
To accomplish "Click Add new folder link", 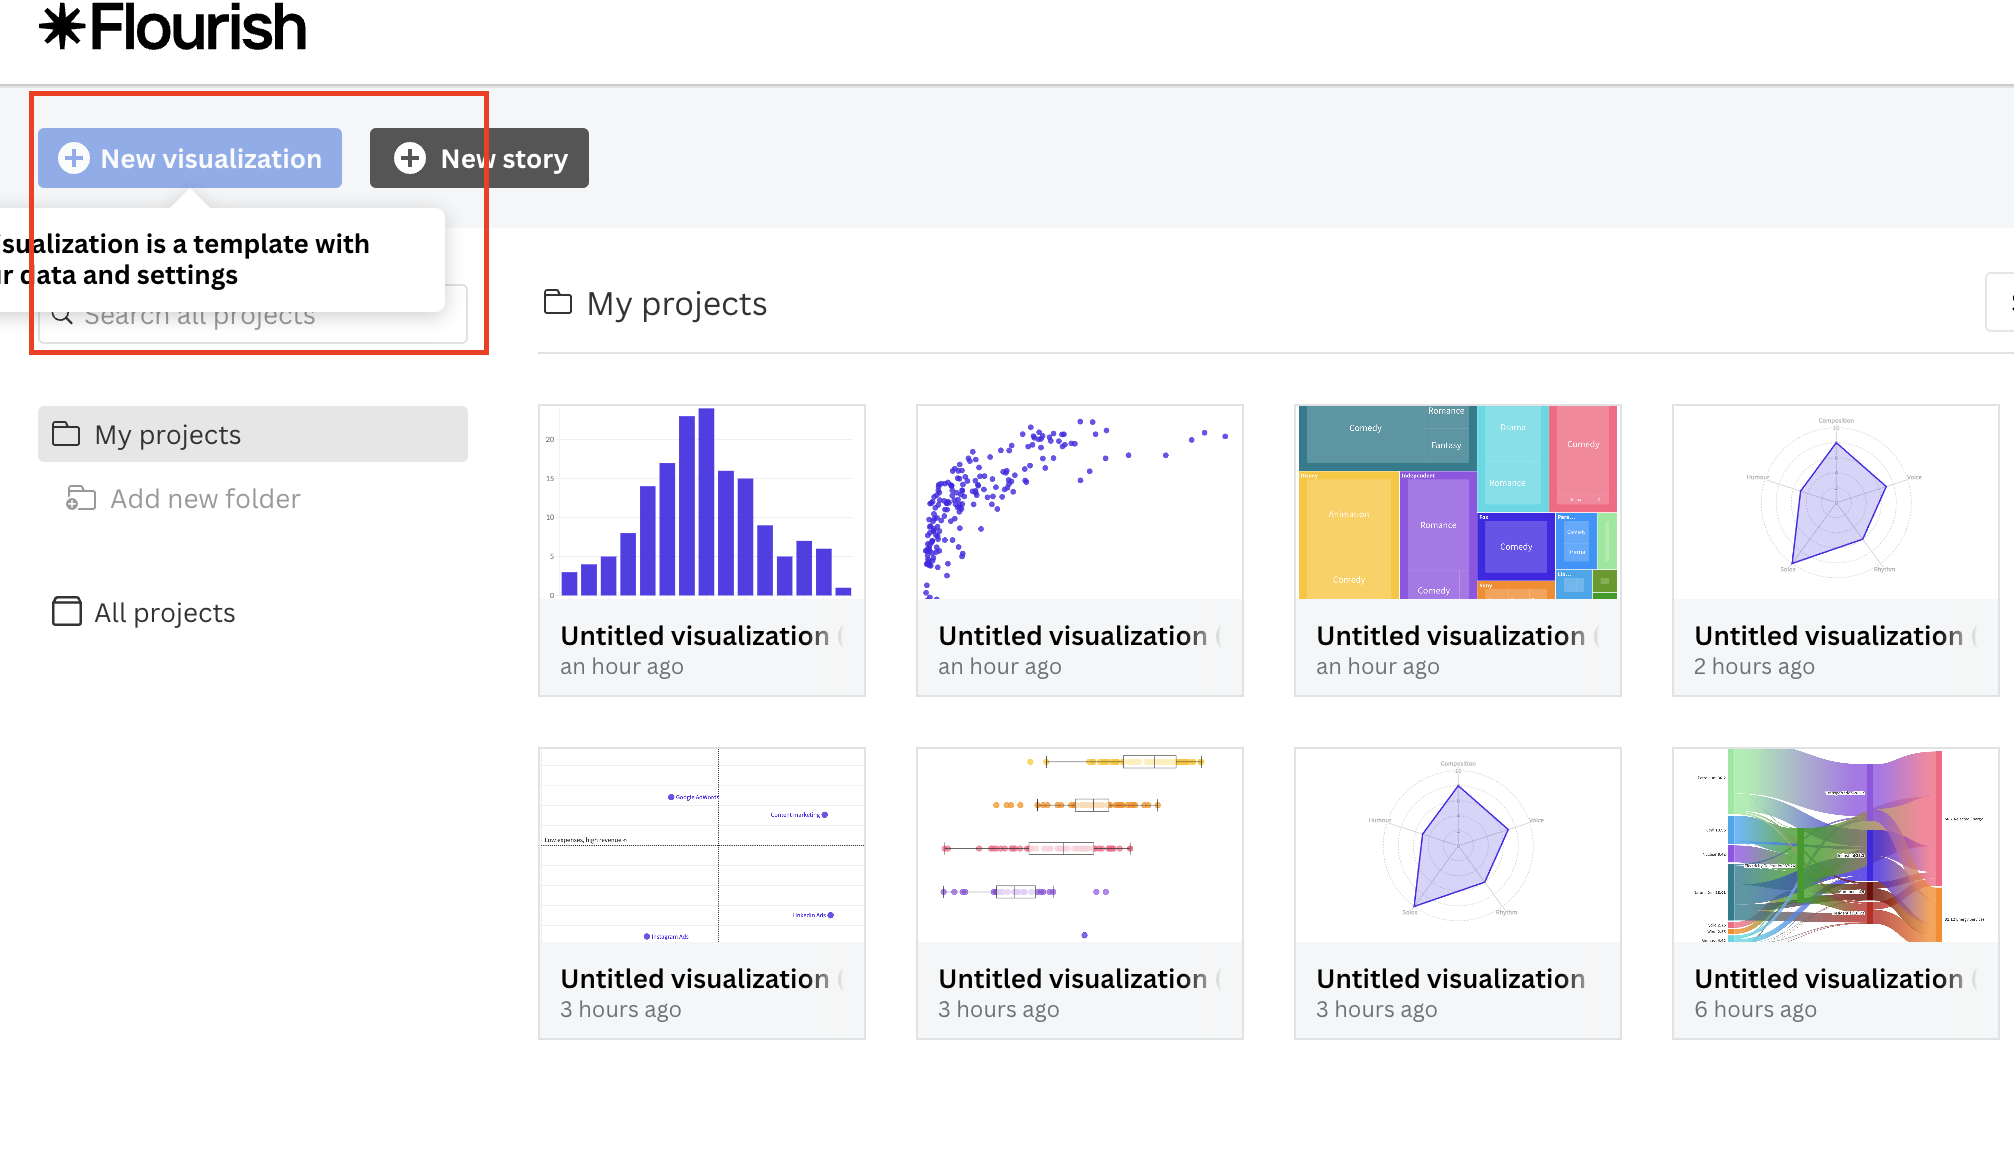I will (205, 498).
